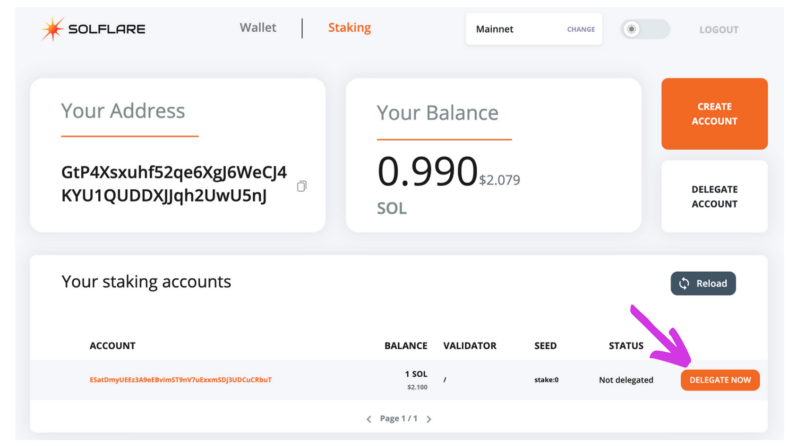Image resolution: width=800 pixels, height=446 pixels.
Task: Click CHANGE to switch Mainnet network
Action: click(x=581, y=30)
